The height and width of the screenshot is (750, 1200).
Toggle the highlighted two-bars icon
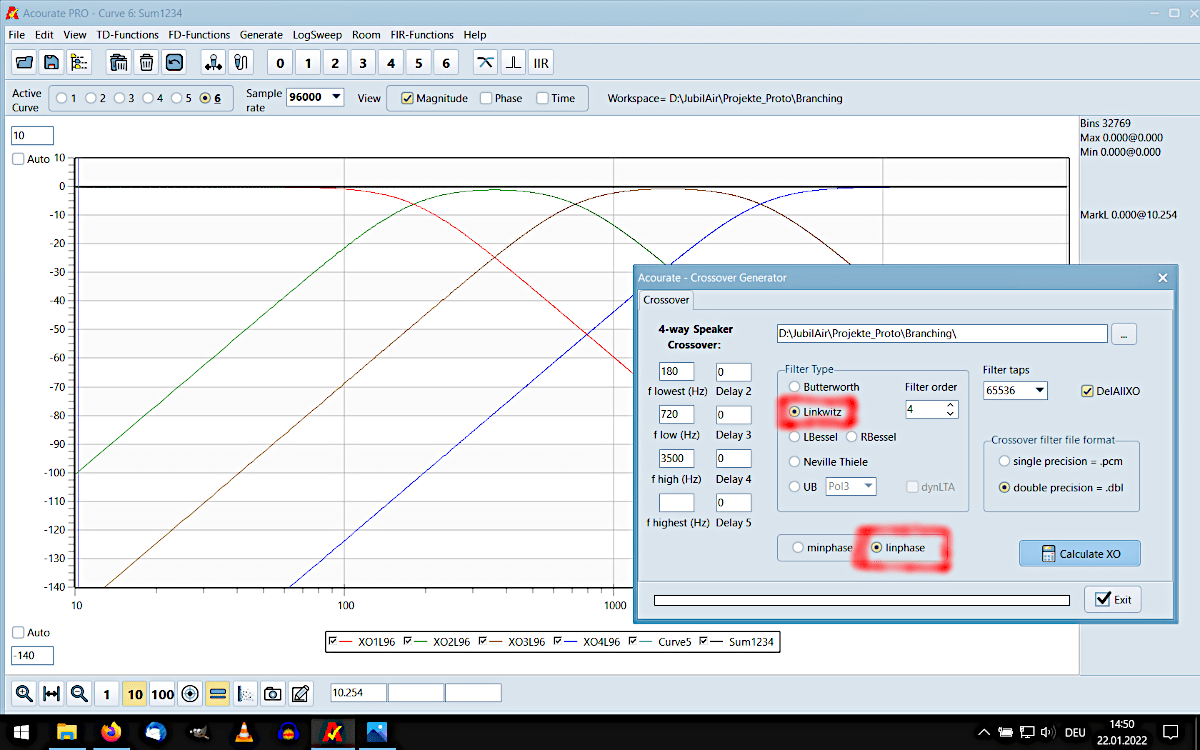[218, 693]
